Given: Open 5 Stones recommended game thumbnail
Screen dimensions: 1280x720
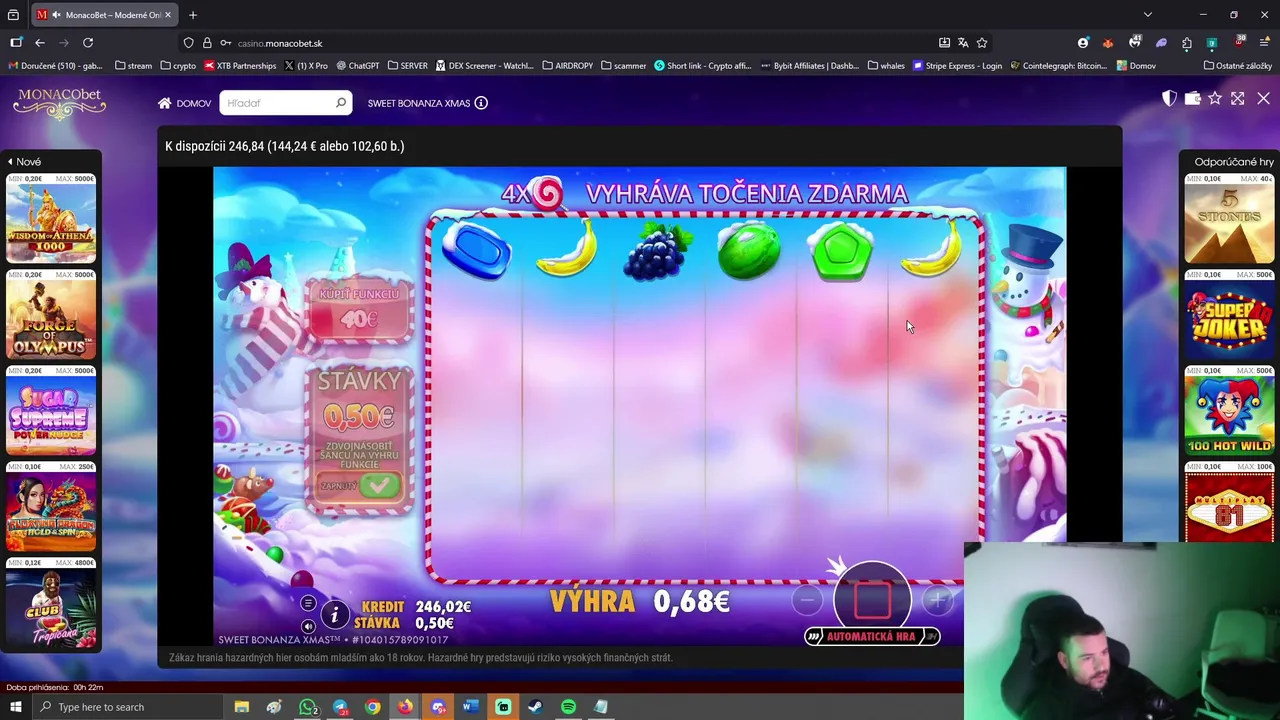Looking at the screenshot, I should 1229,219.
